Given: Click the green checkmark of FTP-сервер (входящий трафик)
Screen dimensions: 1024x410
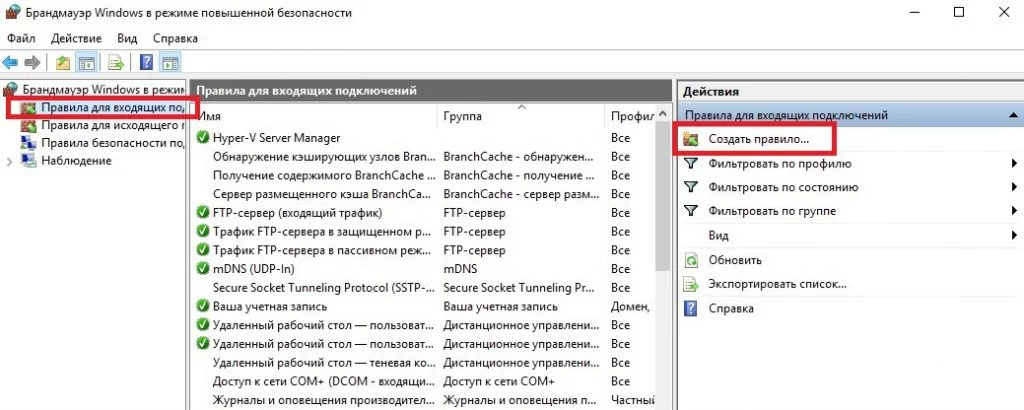Looking at the screenshot, I should click(x=203, y=213).
